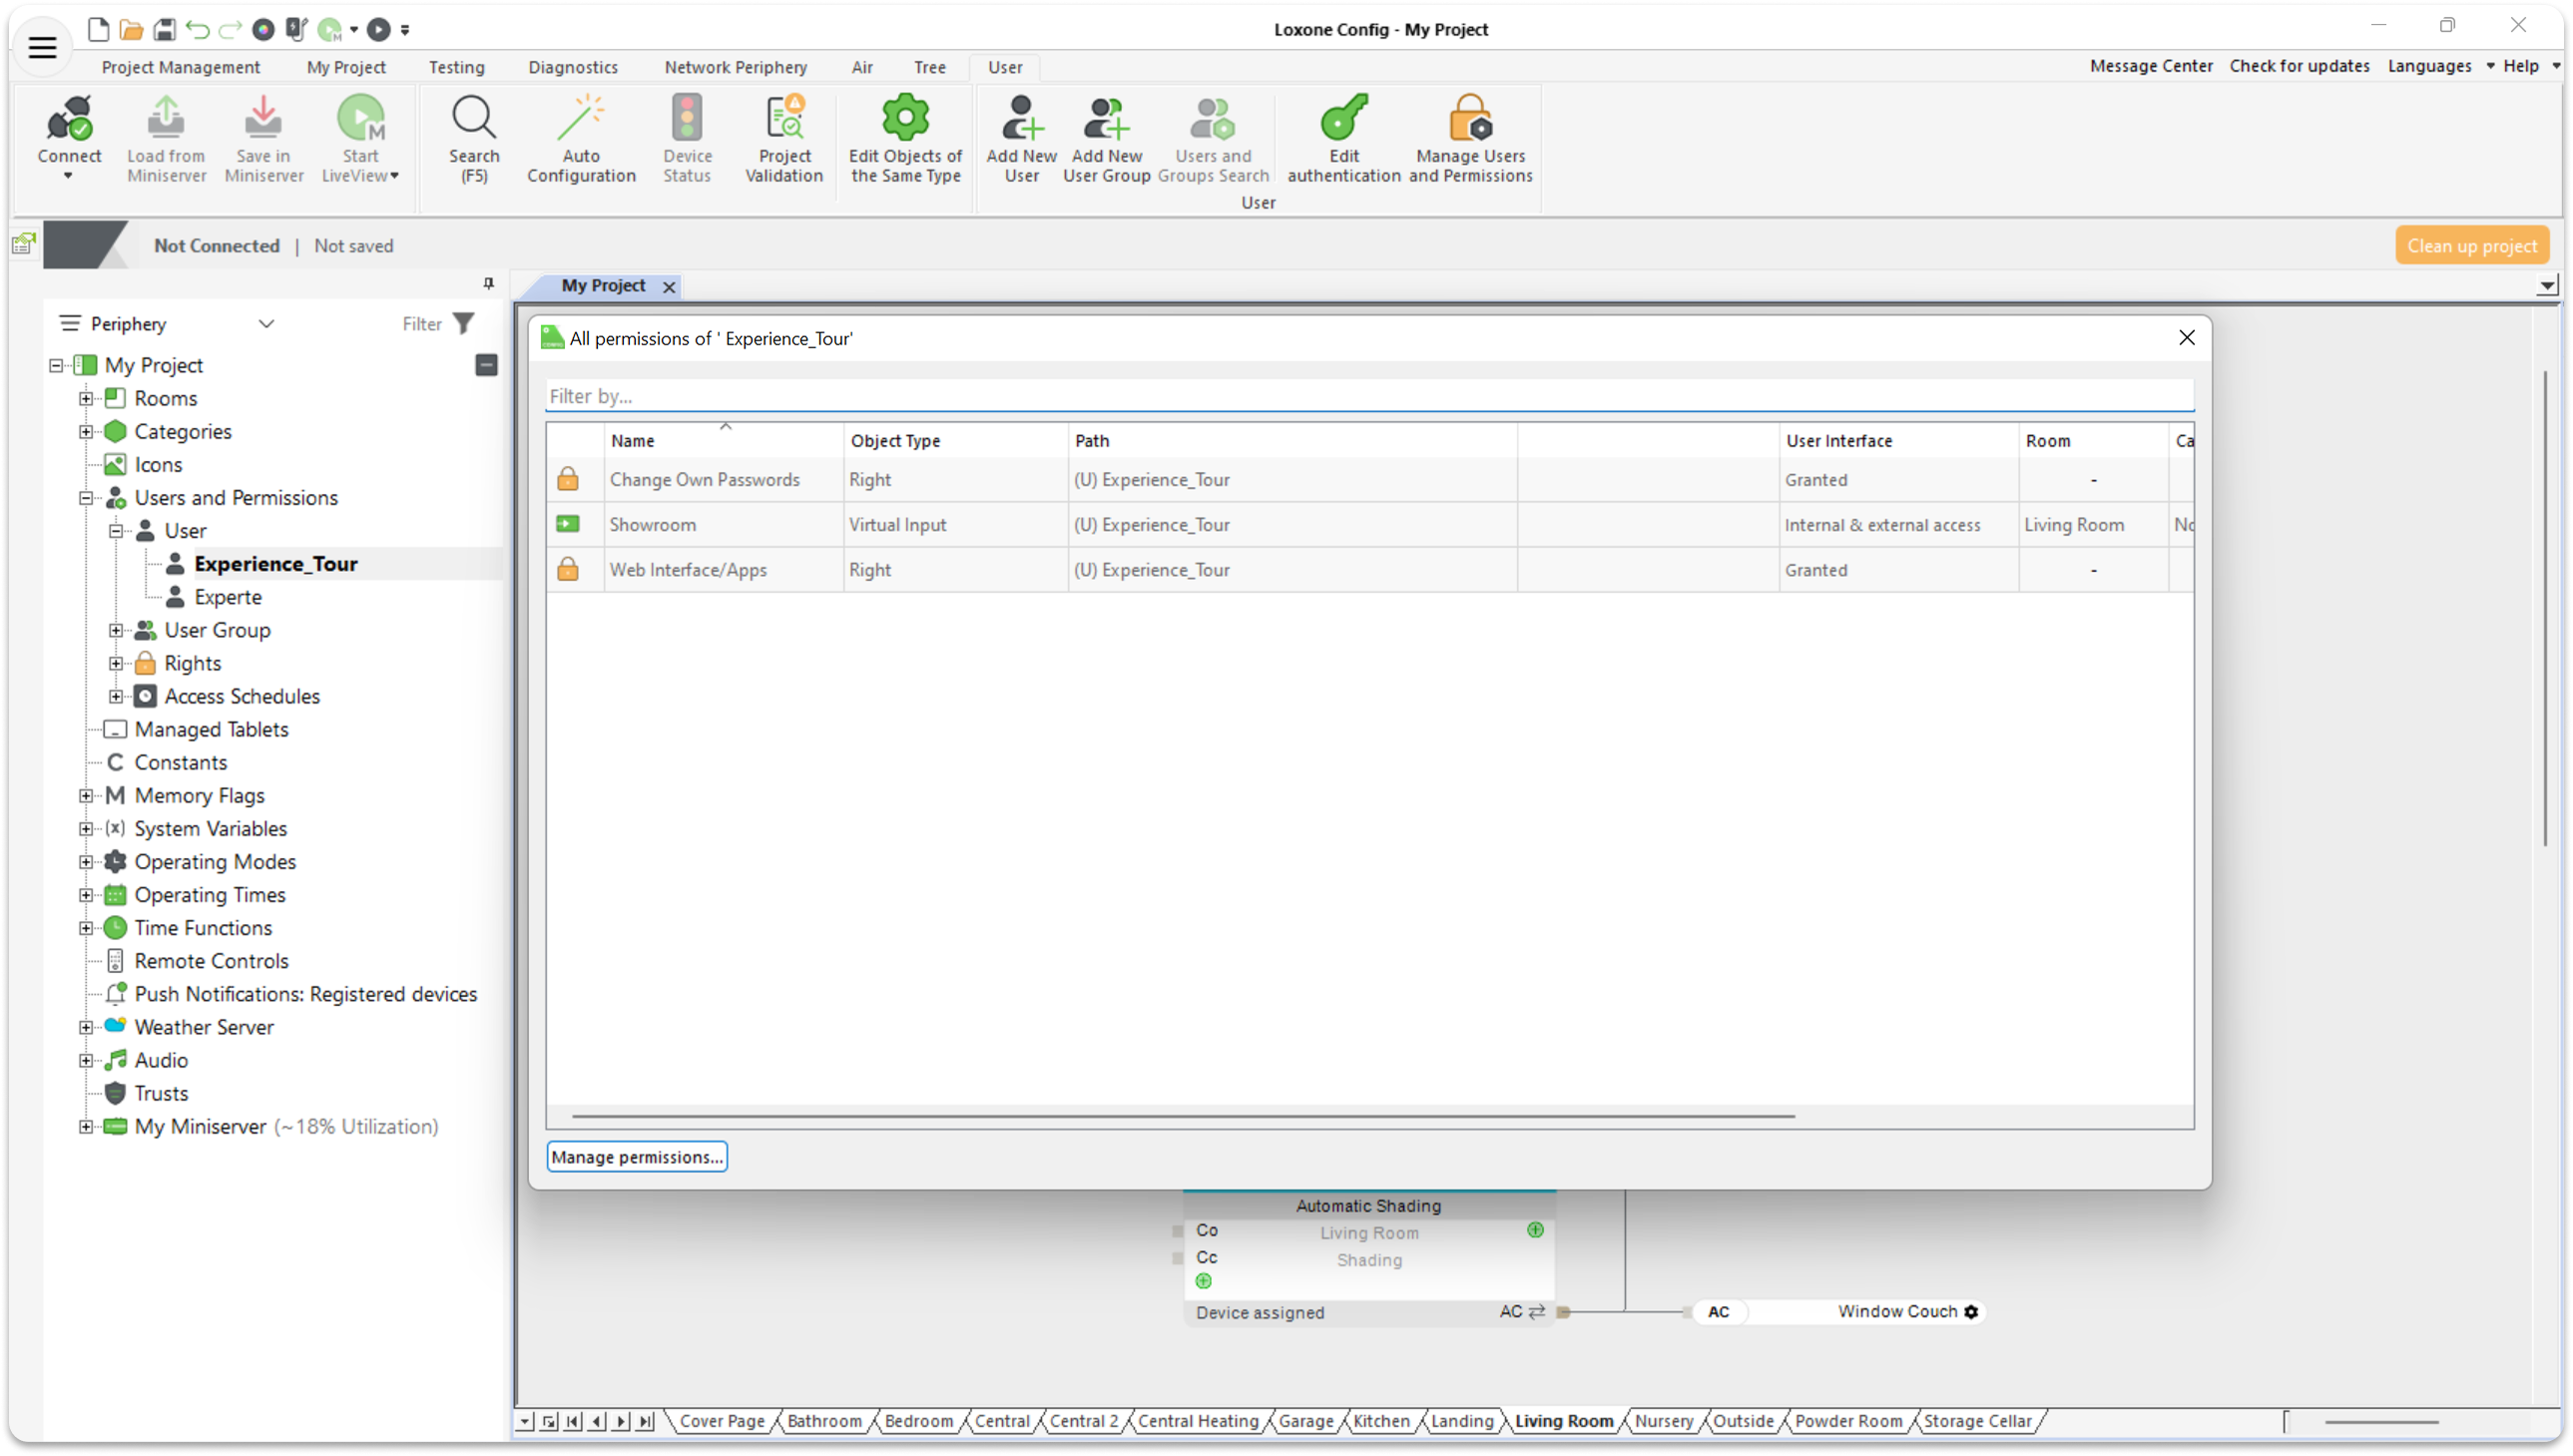Screen dimensions: 2573x1456
Task: Open the Kitchen page tab
Action: coord(1381,1421)
